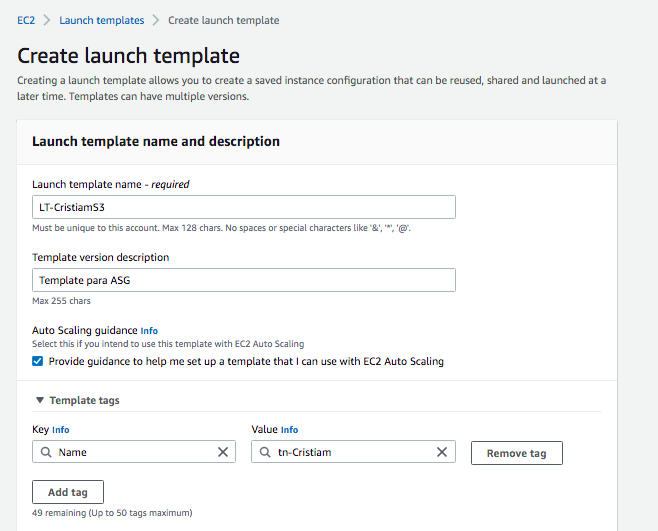Clear the Name key field with X icon
658x531 pixels.
coord(223,452)
